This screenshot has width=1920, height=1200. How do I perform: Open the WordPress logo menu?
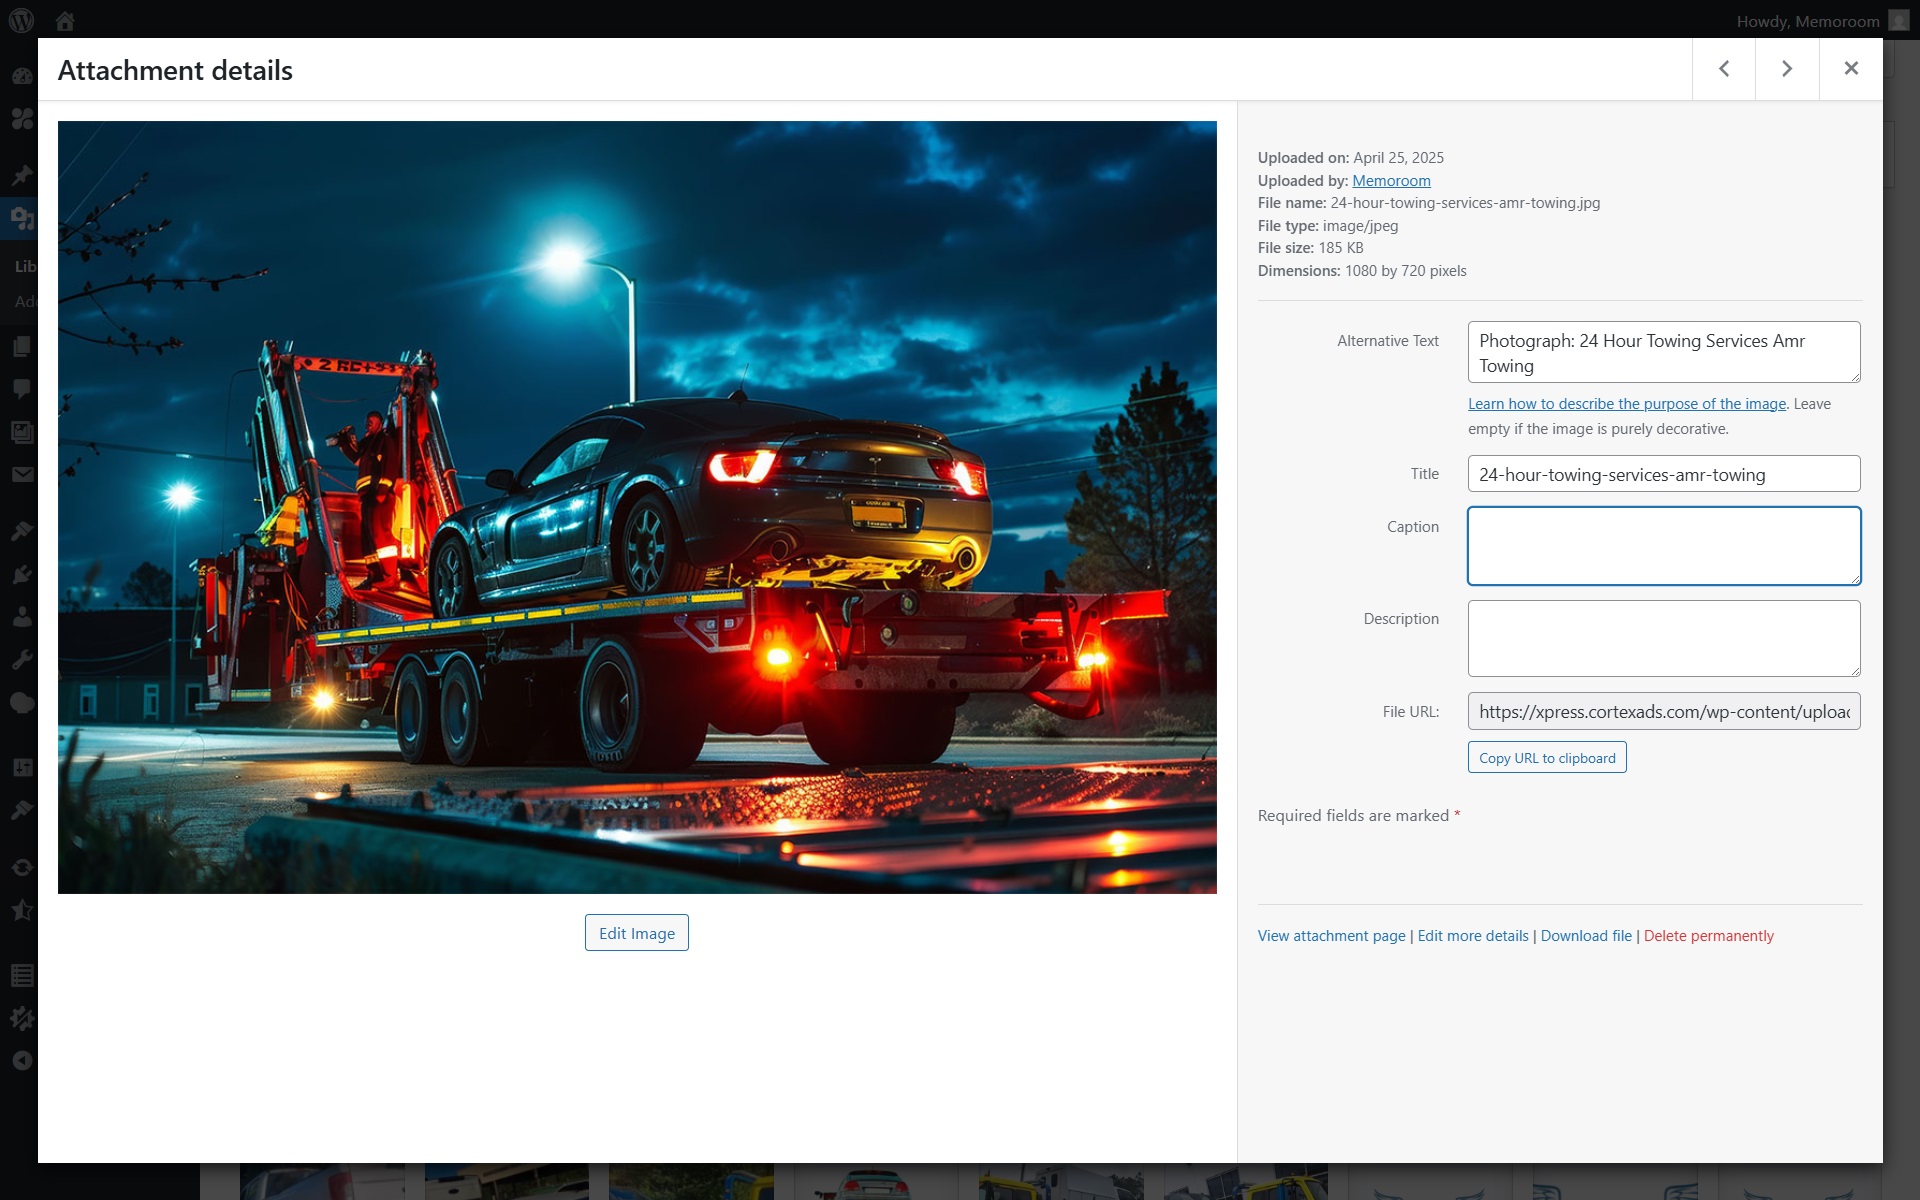(21, 20)
